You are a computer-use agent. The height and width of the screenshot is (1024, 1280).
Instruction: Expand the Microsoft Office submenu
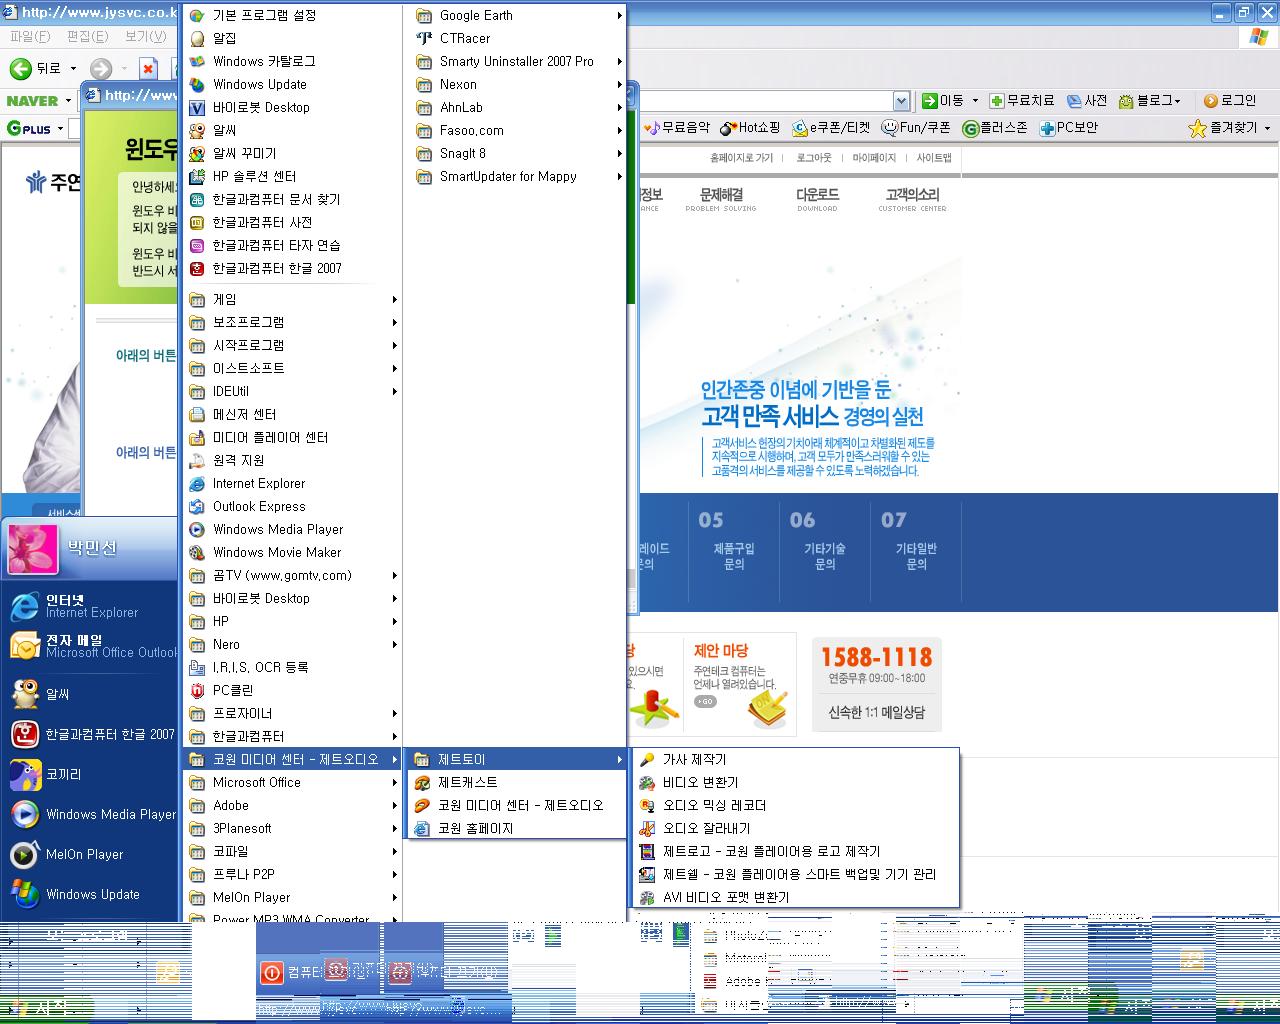(x=292, y=782)
